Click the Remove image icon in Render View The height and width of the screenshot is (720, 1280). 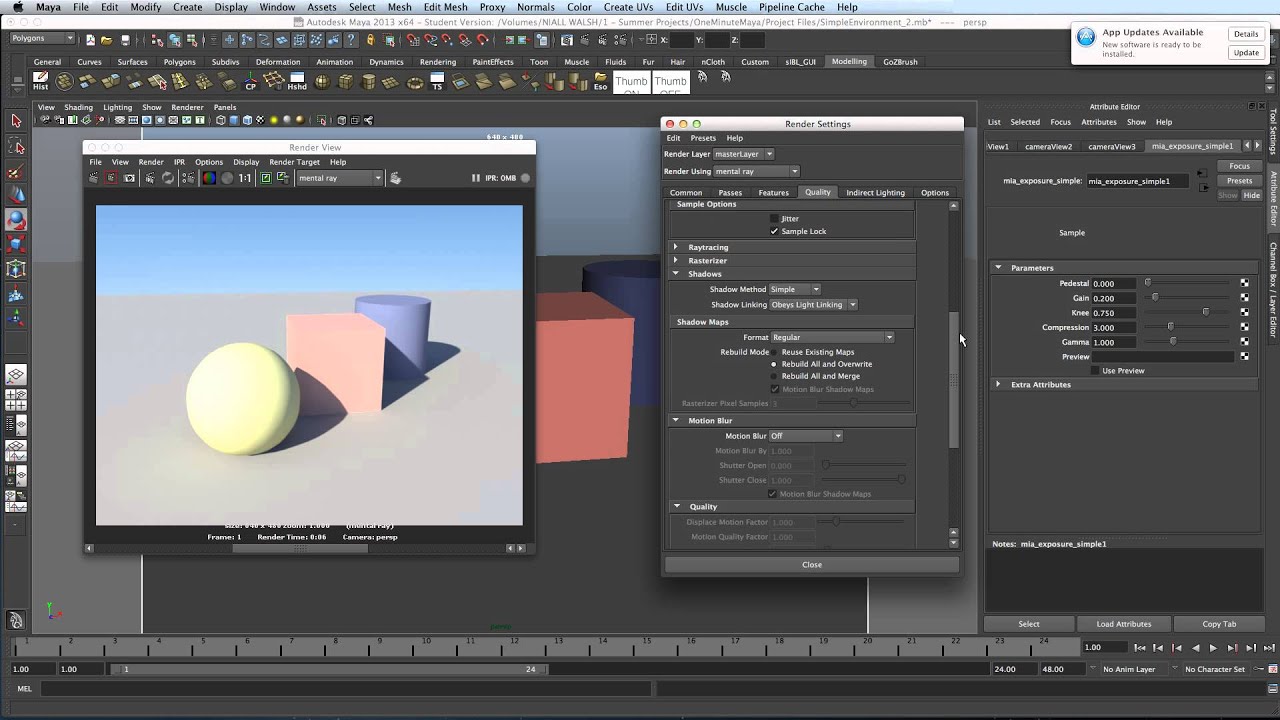[x=283, y=178]
